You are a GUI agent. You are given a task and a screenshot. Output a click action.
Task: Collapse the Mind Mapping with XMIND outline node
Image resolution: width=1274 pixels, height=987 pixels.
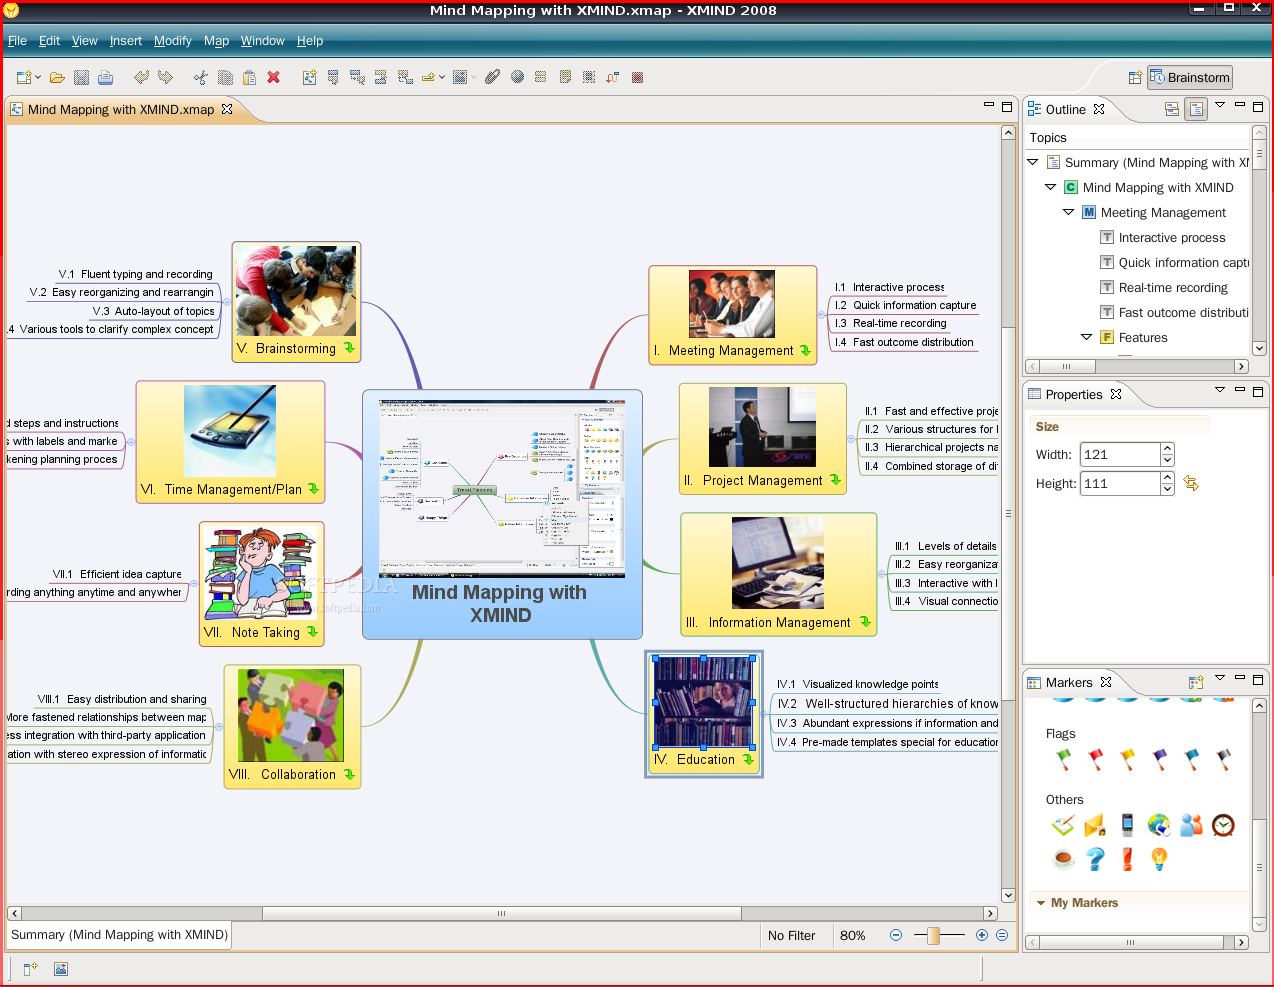pyautogui.click(x=1051, y=187)
